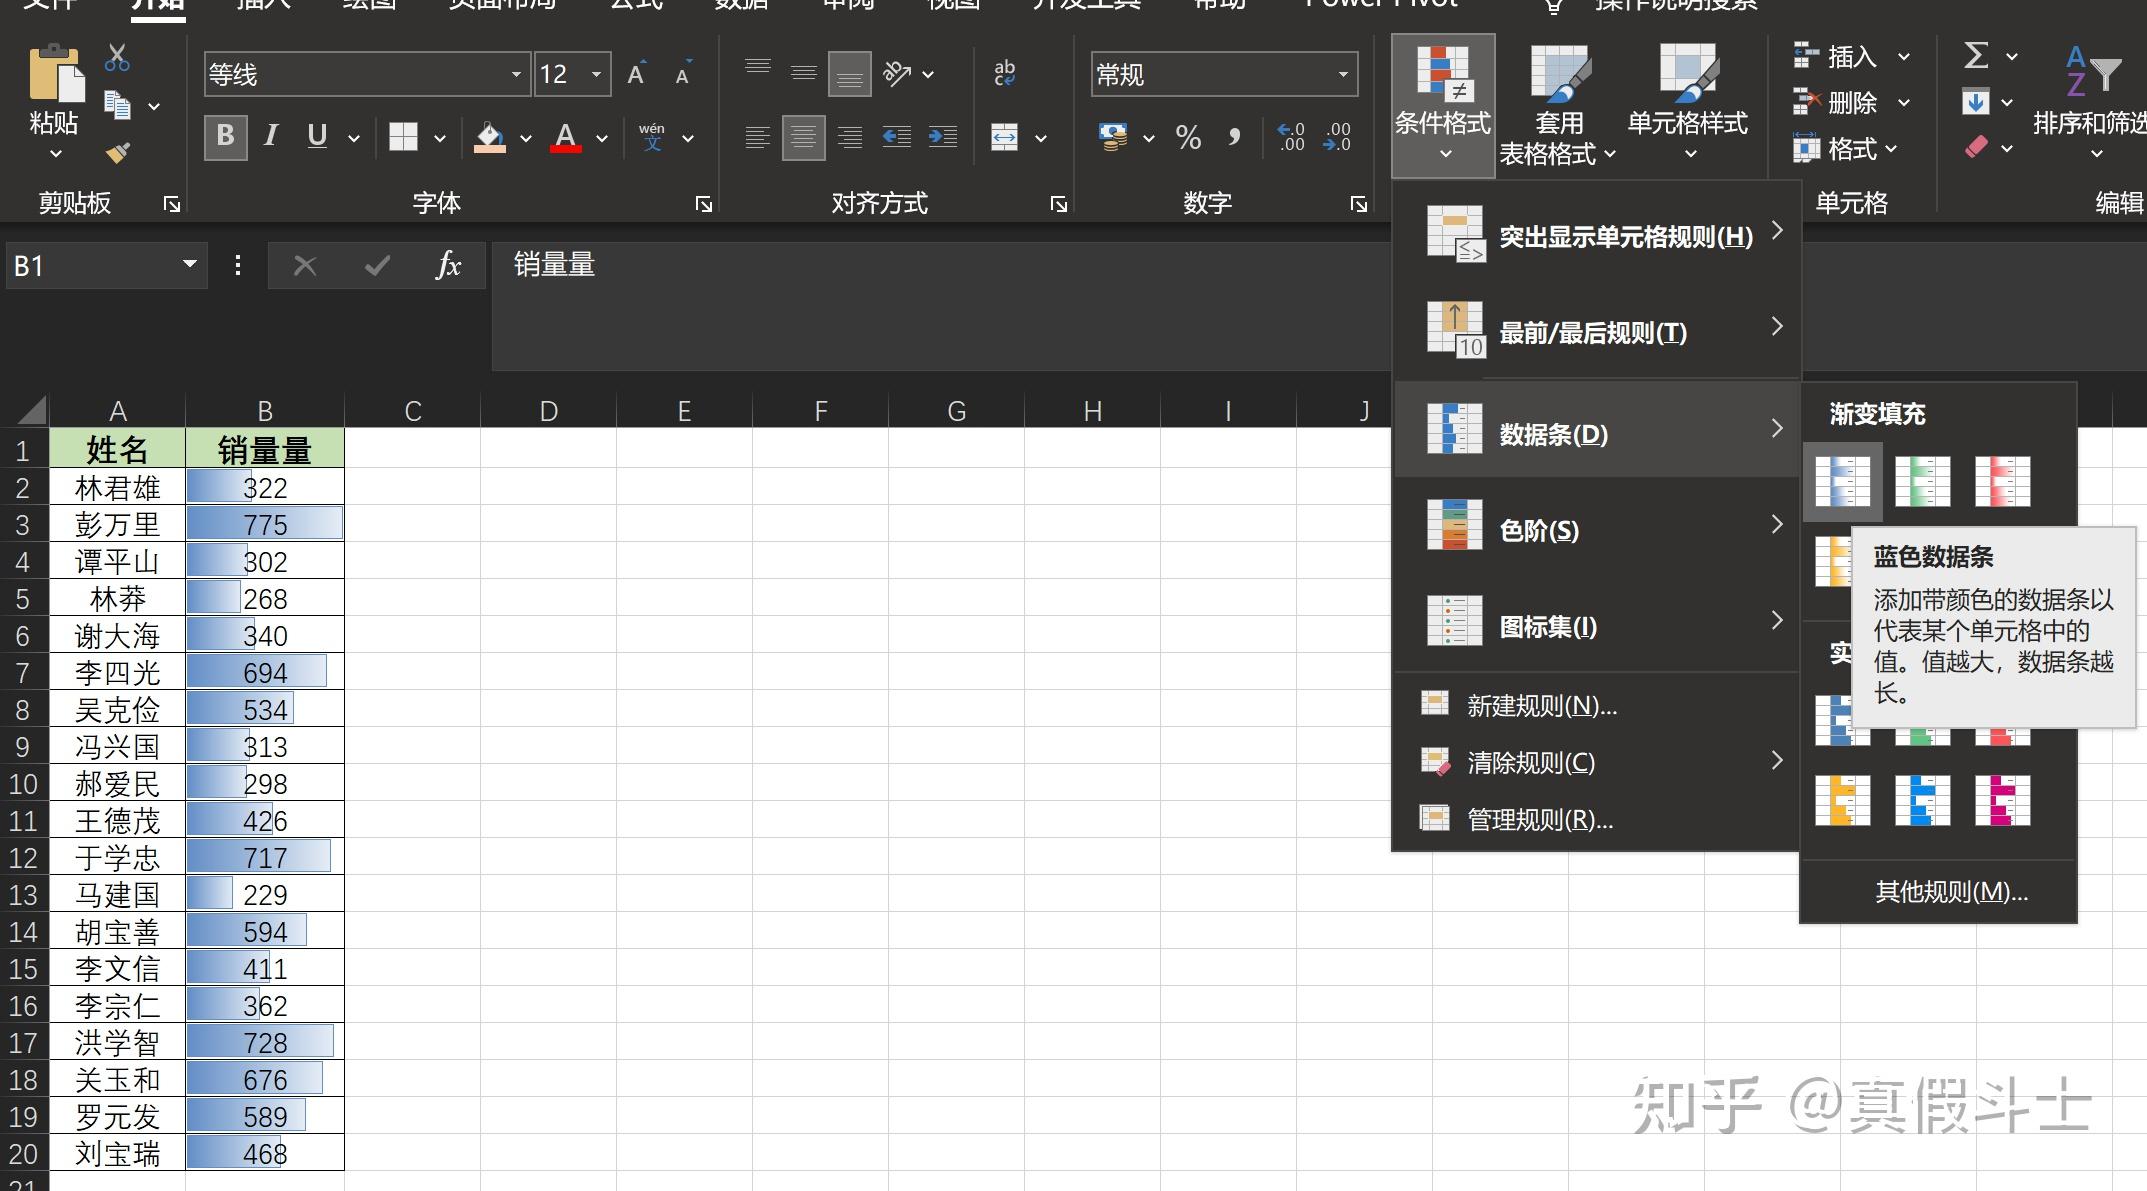
Task: Increase indent
Action: 943,137
